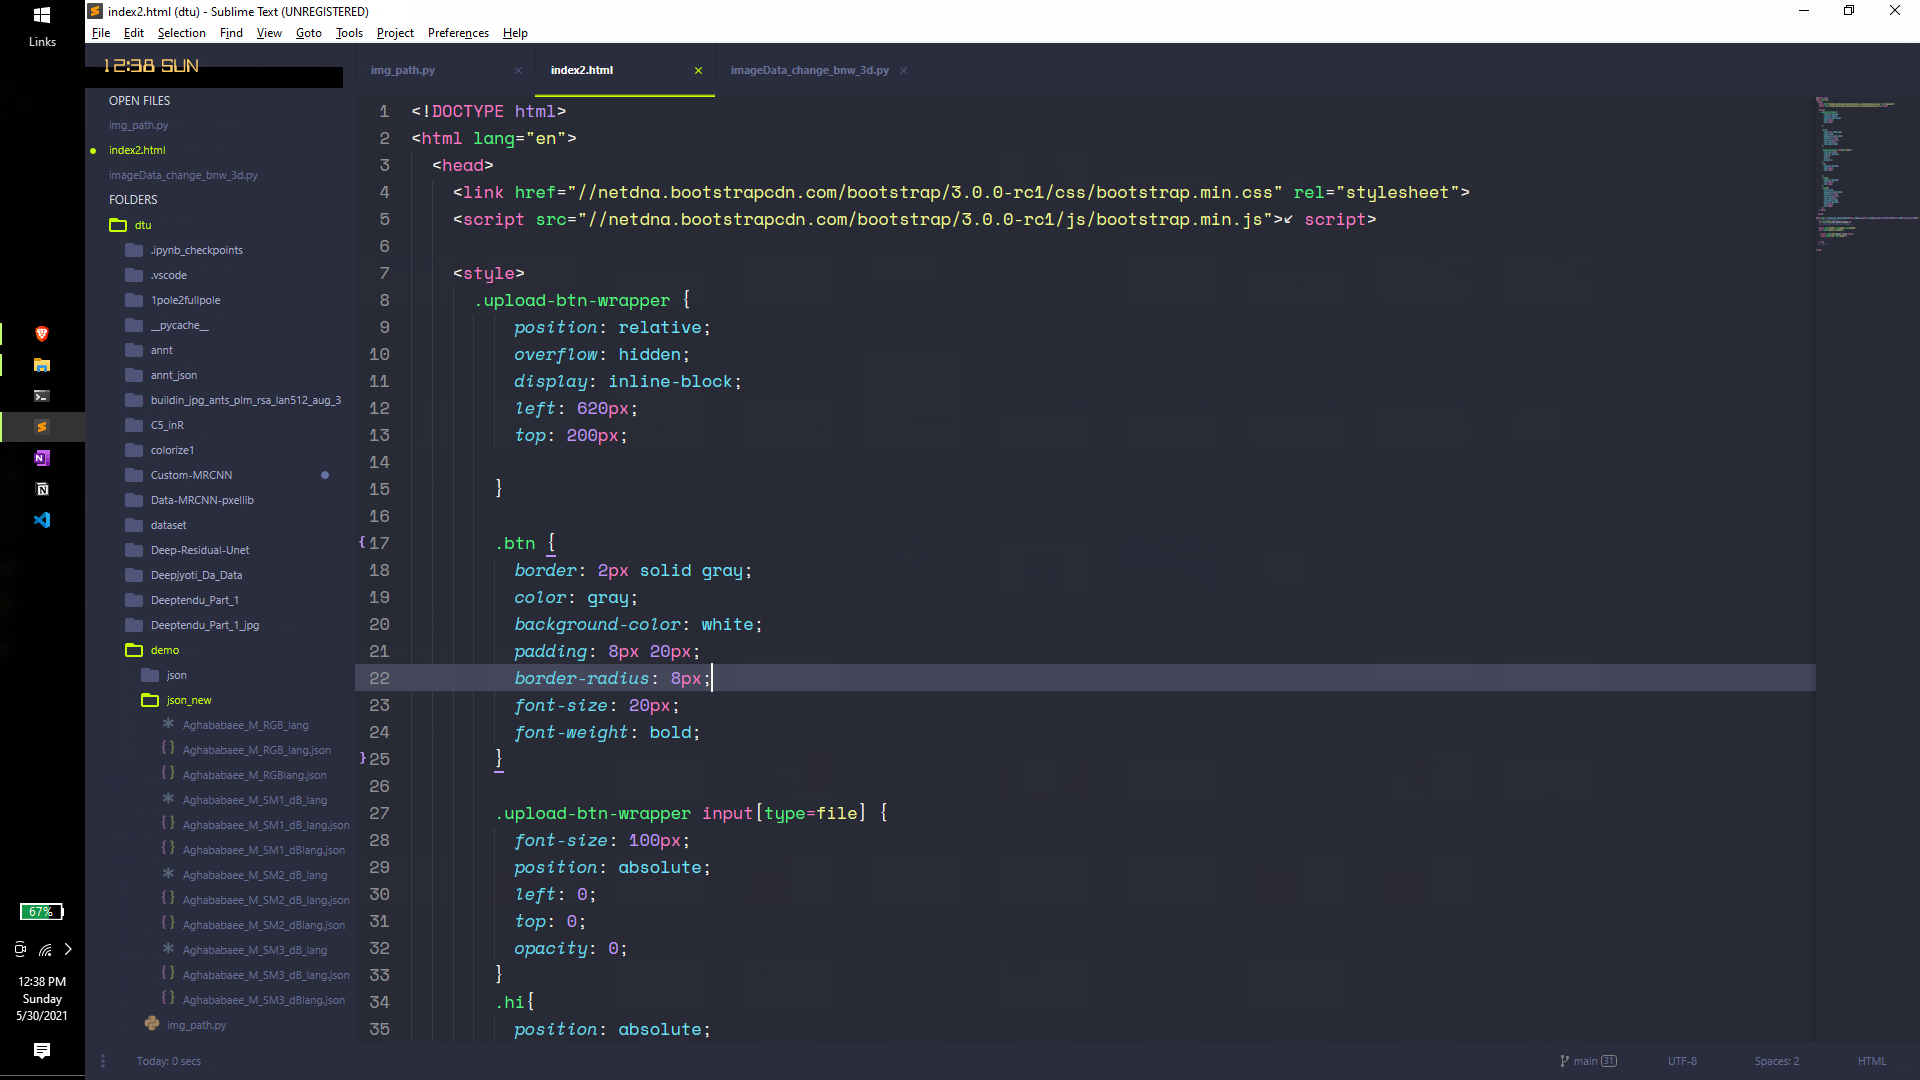Screen dimensions: 1920x1080
Task: Open Windows notification center
Action: coord(42,1050)
